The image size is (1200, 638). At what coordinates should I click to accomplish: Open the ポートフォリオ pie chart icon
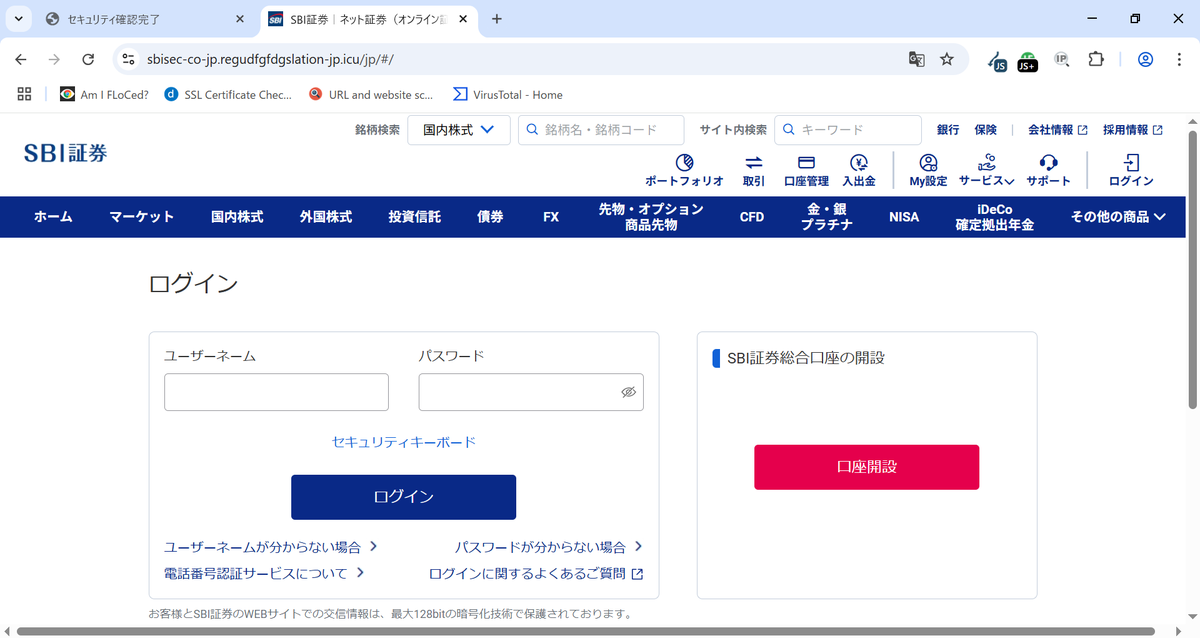click(685, 163)
